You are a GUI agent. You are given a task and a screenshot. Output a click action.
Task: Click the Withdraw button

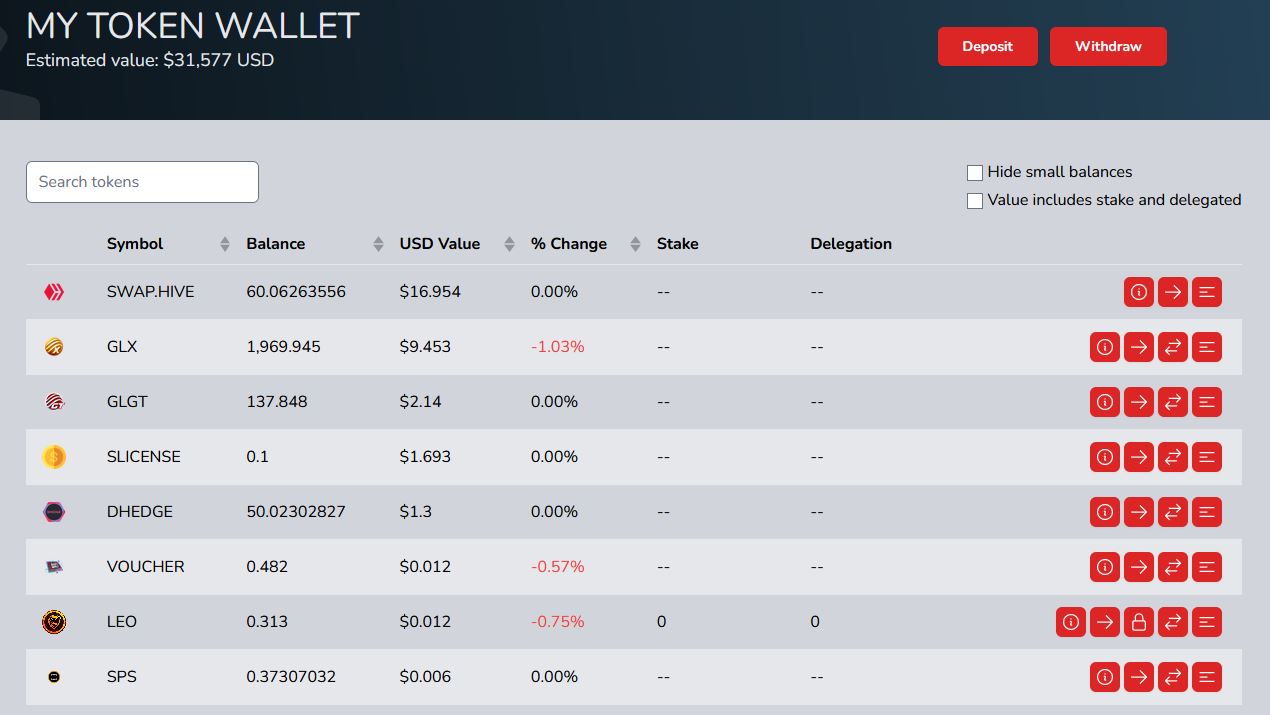pyautogui.click(x=1108, y=46)
